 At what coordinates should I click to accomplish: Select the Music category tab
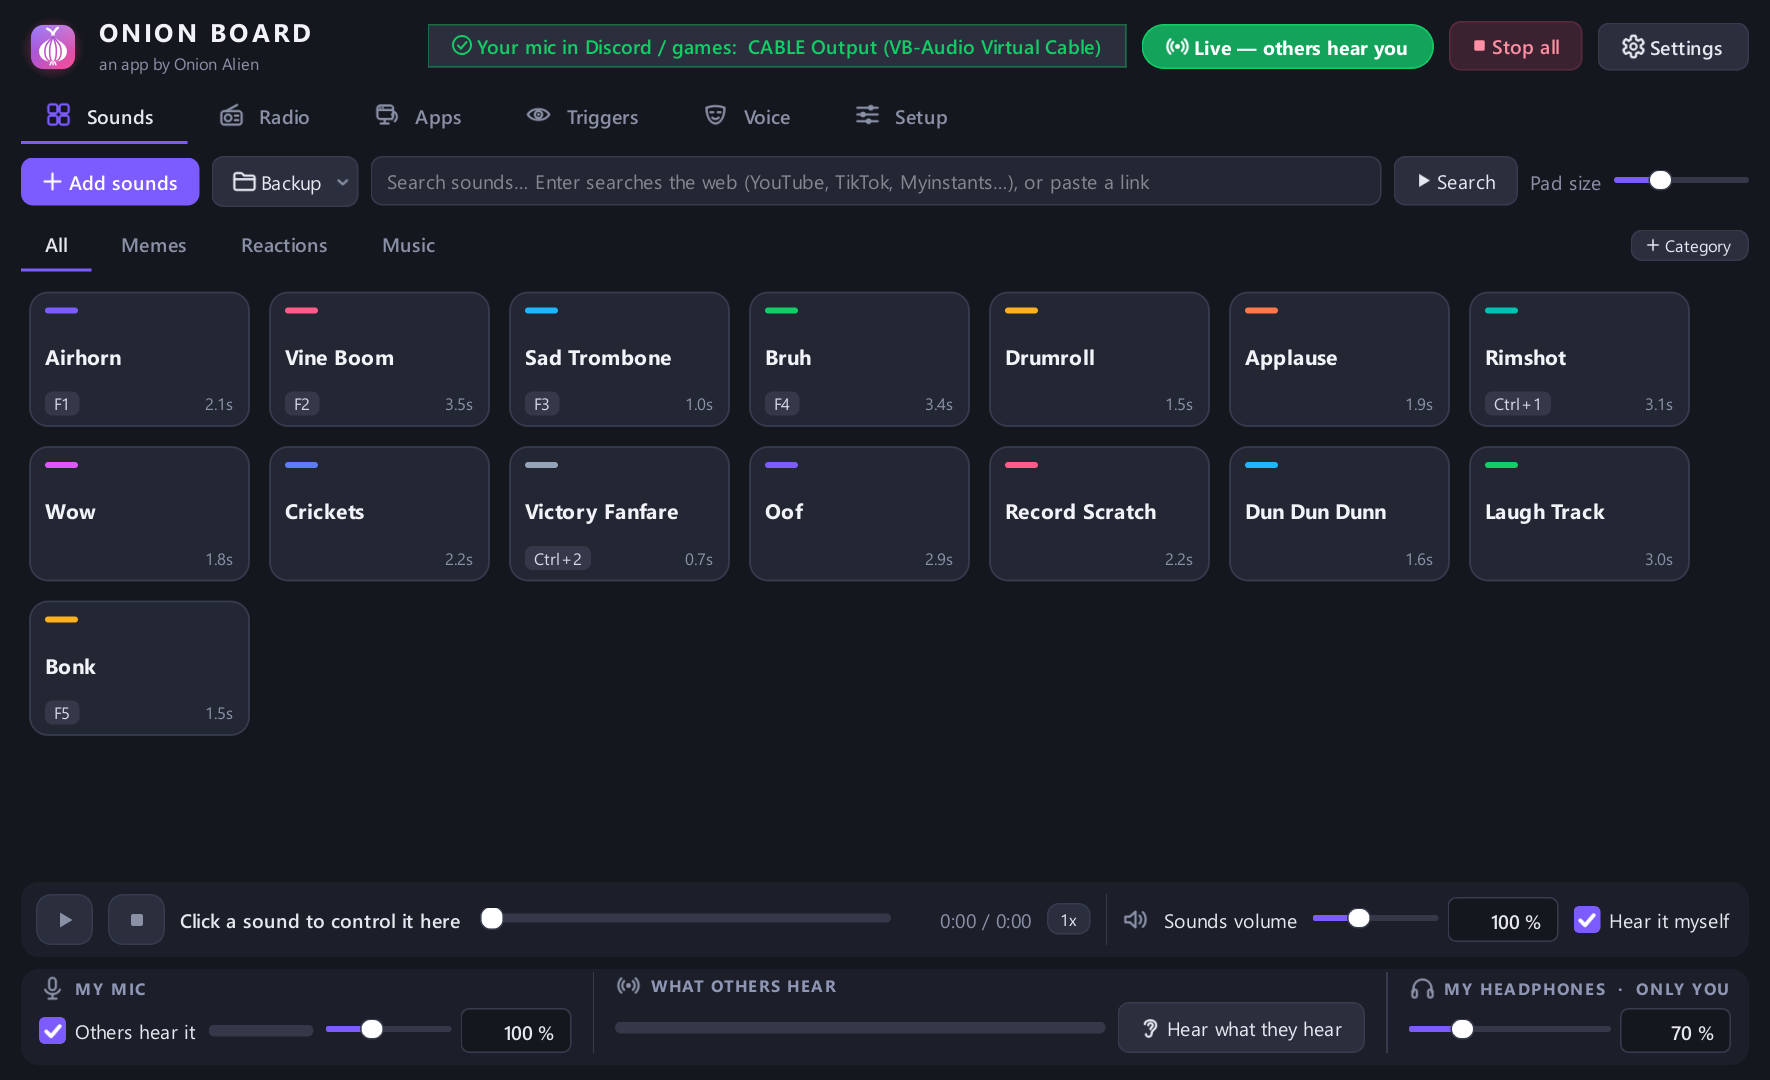tap(408, 245)
